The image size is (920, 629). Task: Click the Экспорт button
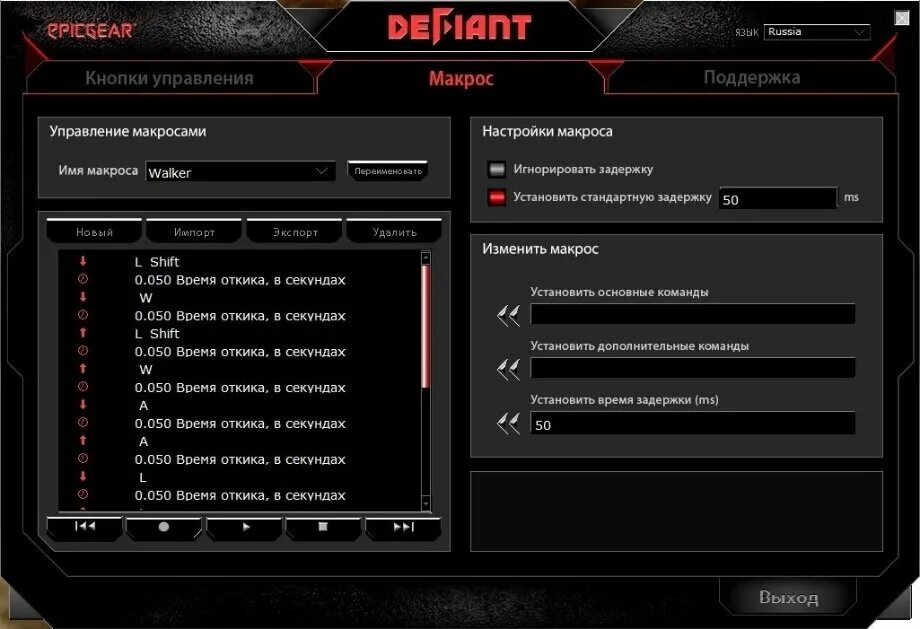click(295, 231)
